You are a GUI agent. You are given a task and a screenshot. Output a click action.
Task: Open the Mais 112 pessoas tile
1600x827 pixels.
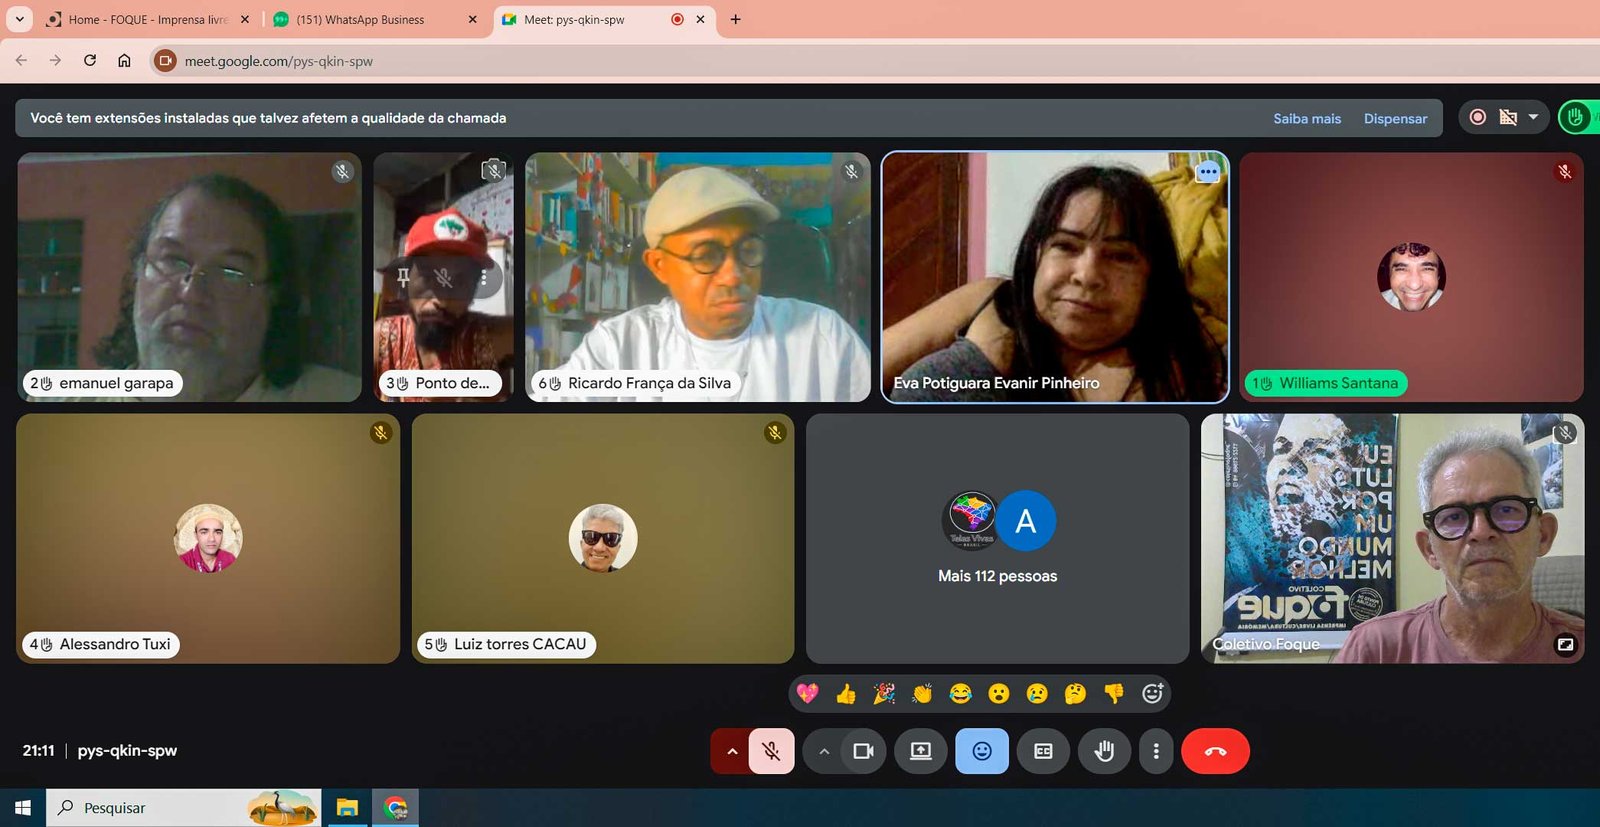[x=997, y=539]
